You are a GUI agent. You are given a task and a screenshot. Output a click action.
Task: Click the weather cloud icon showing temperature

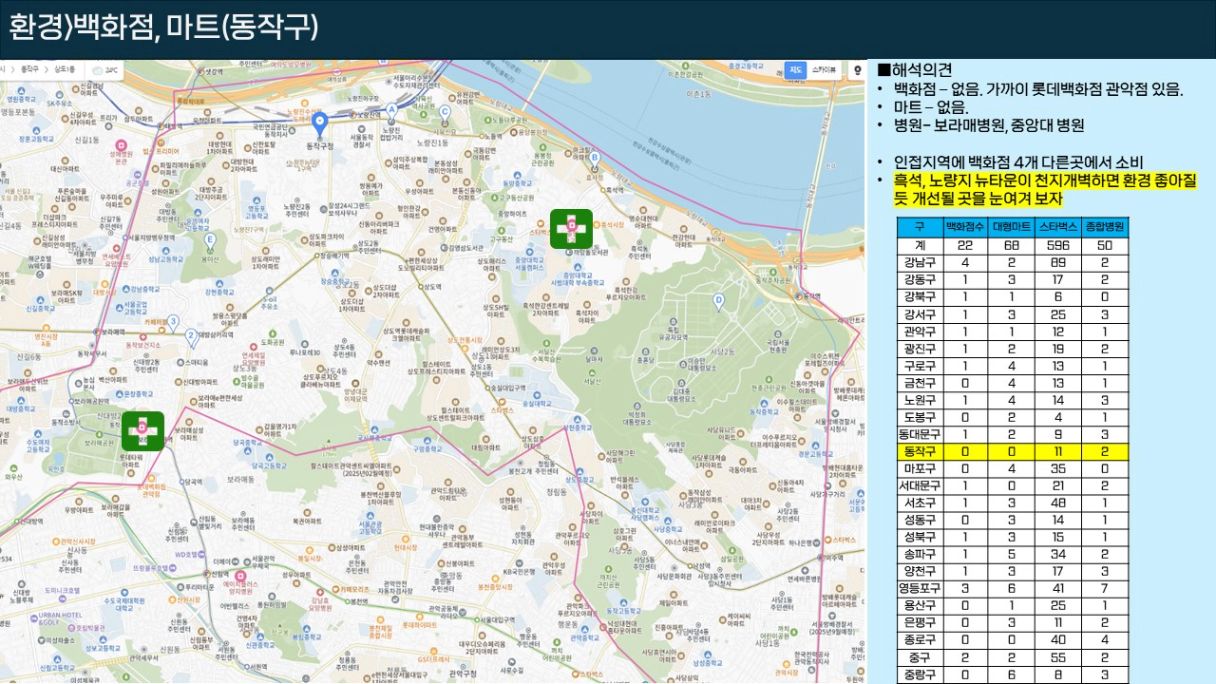point(96,71)
